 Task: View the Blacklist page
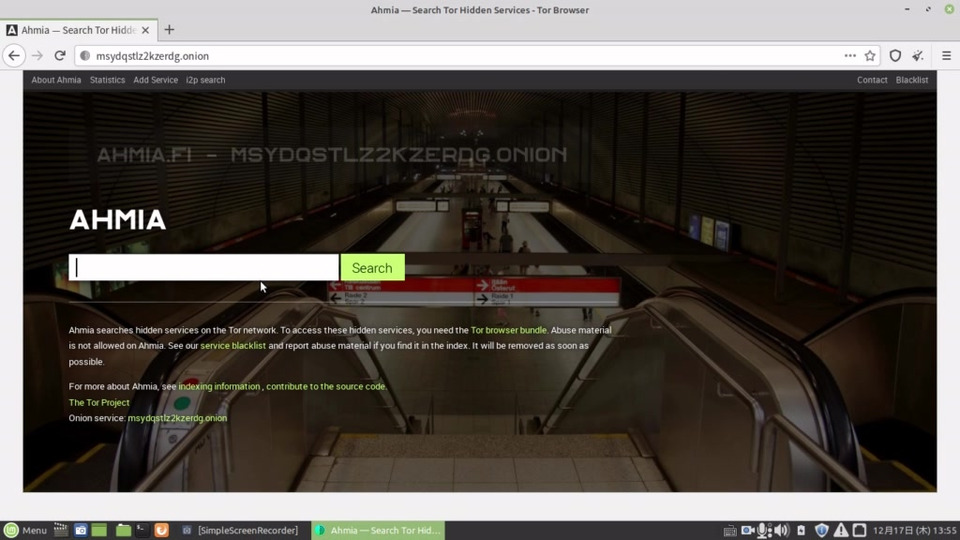click(912, 80)
